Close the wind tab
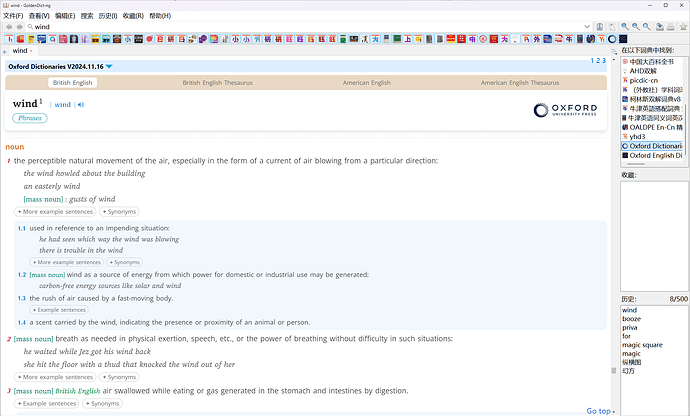Viewport: 690px width, 416px height. (31, 51)
